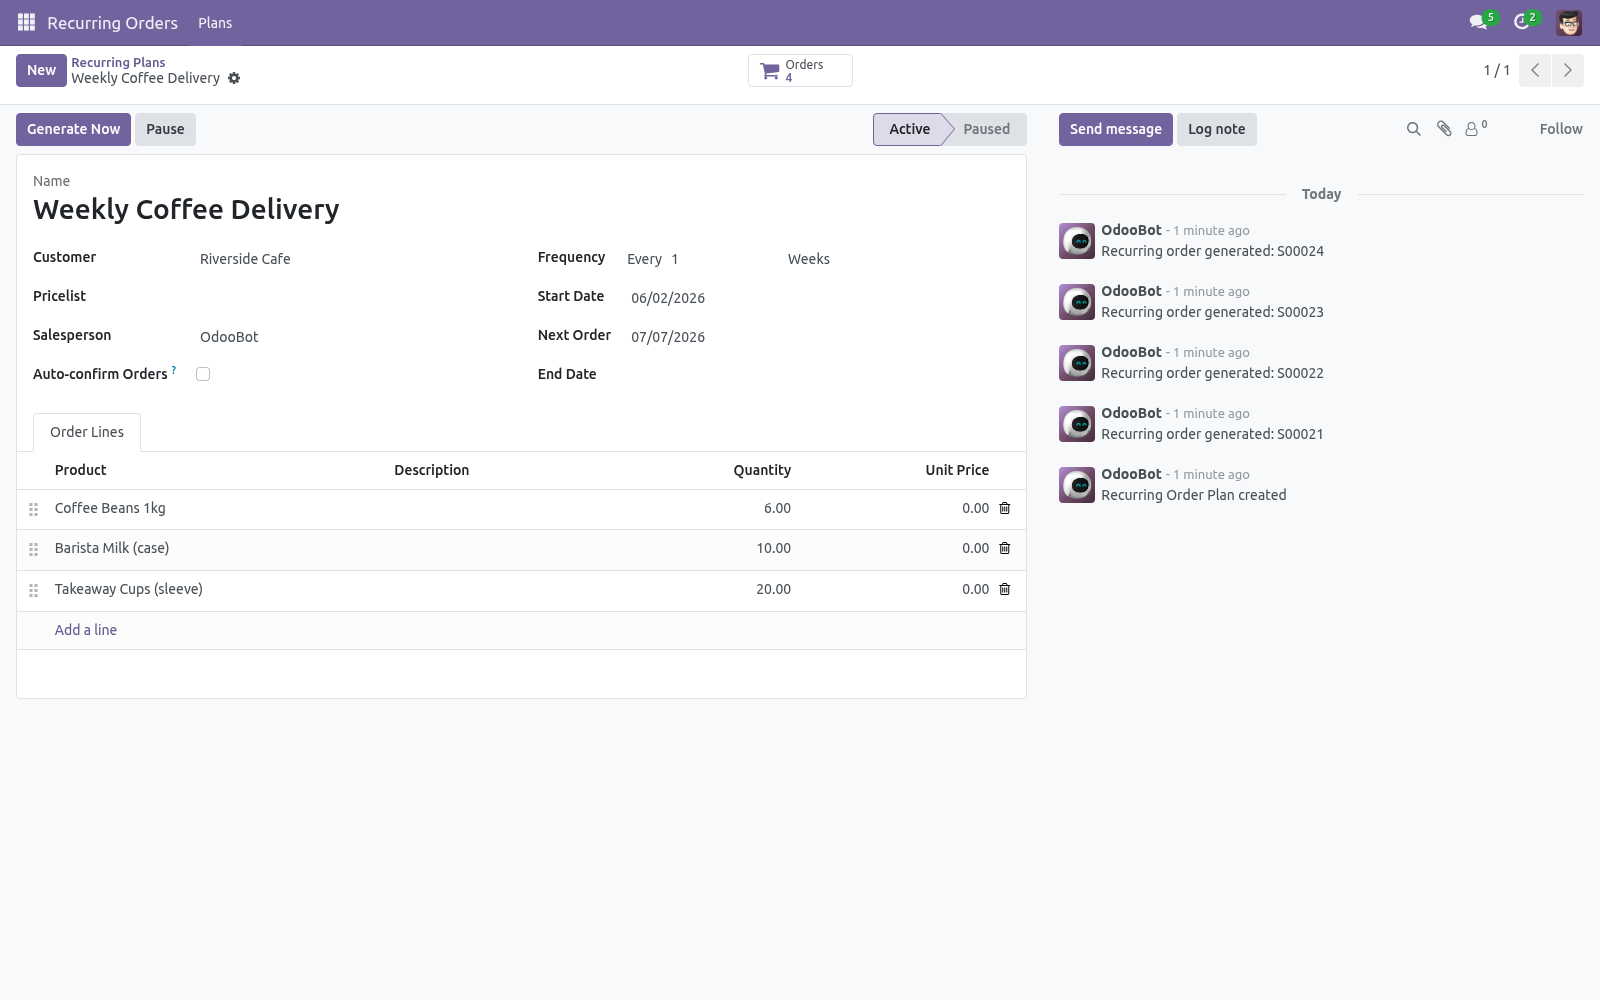Click OdooBot avatar on Plan created message

[x=1077, y=485]
